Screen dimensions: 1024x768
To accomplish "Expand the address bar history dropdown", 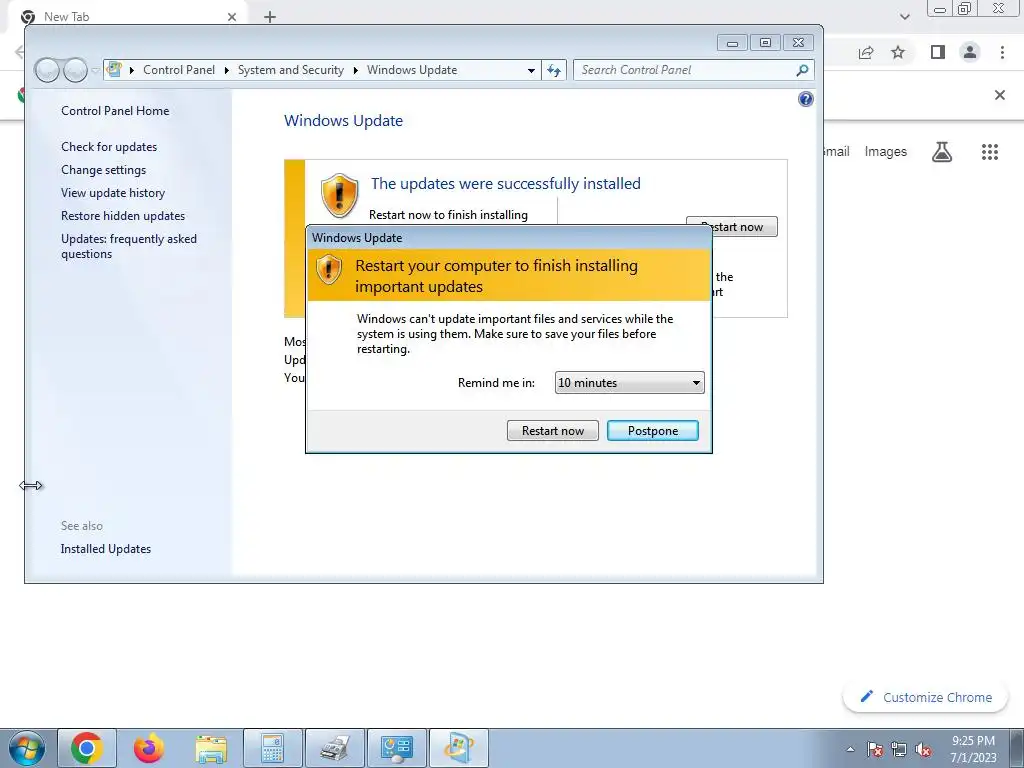I will tap(531, 71).
